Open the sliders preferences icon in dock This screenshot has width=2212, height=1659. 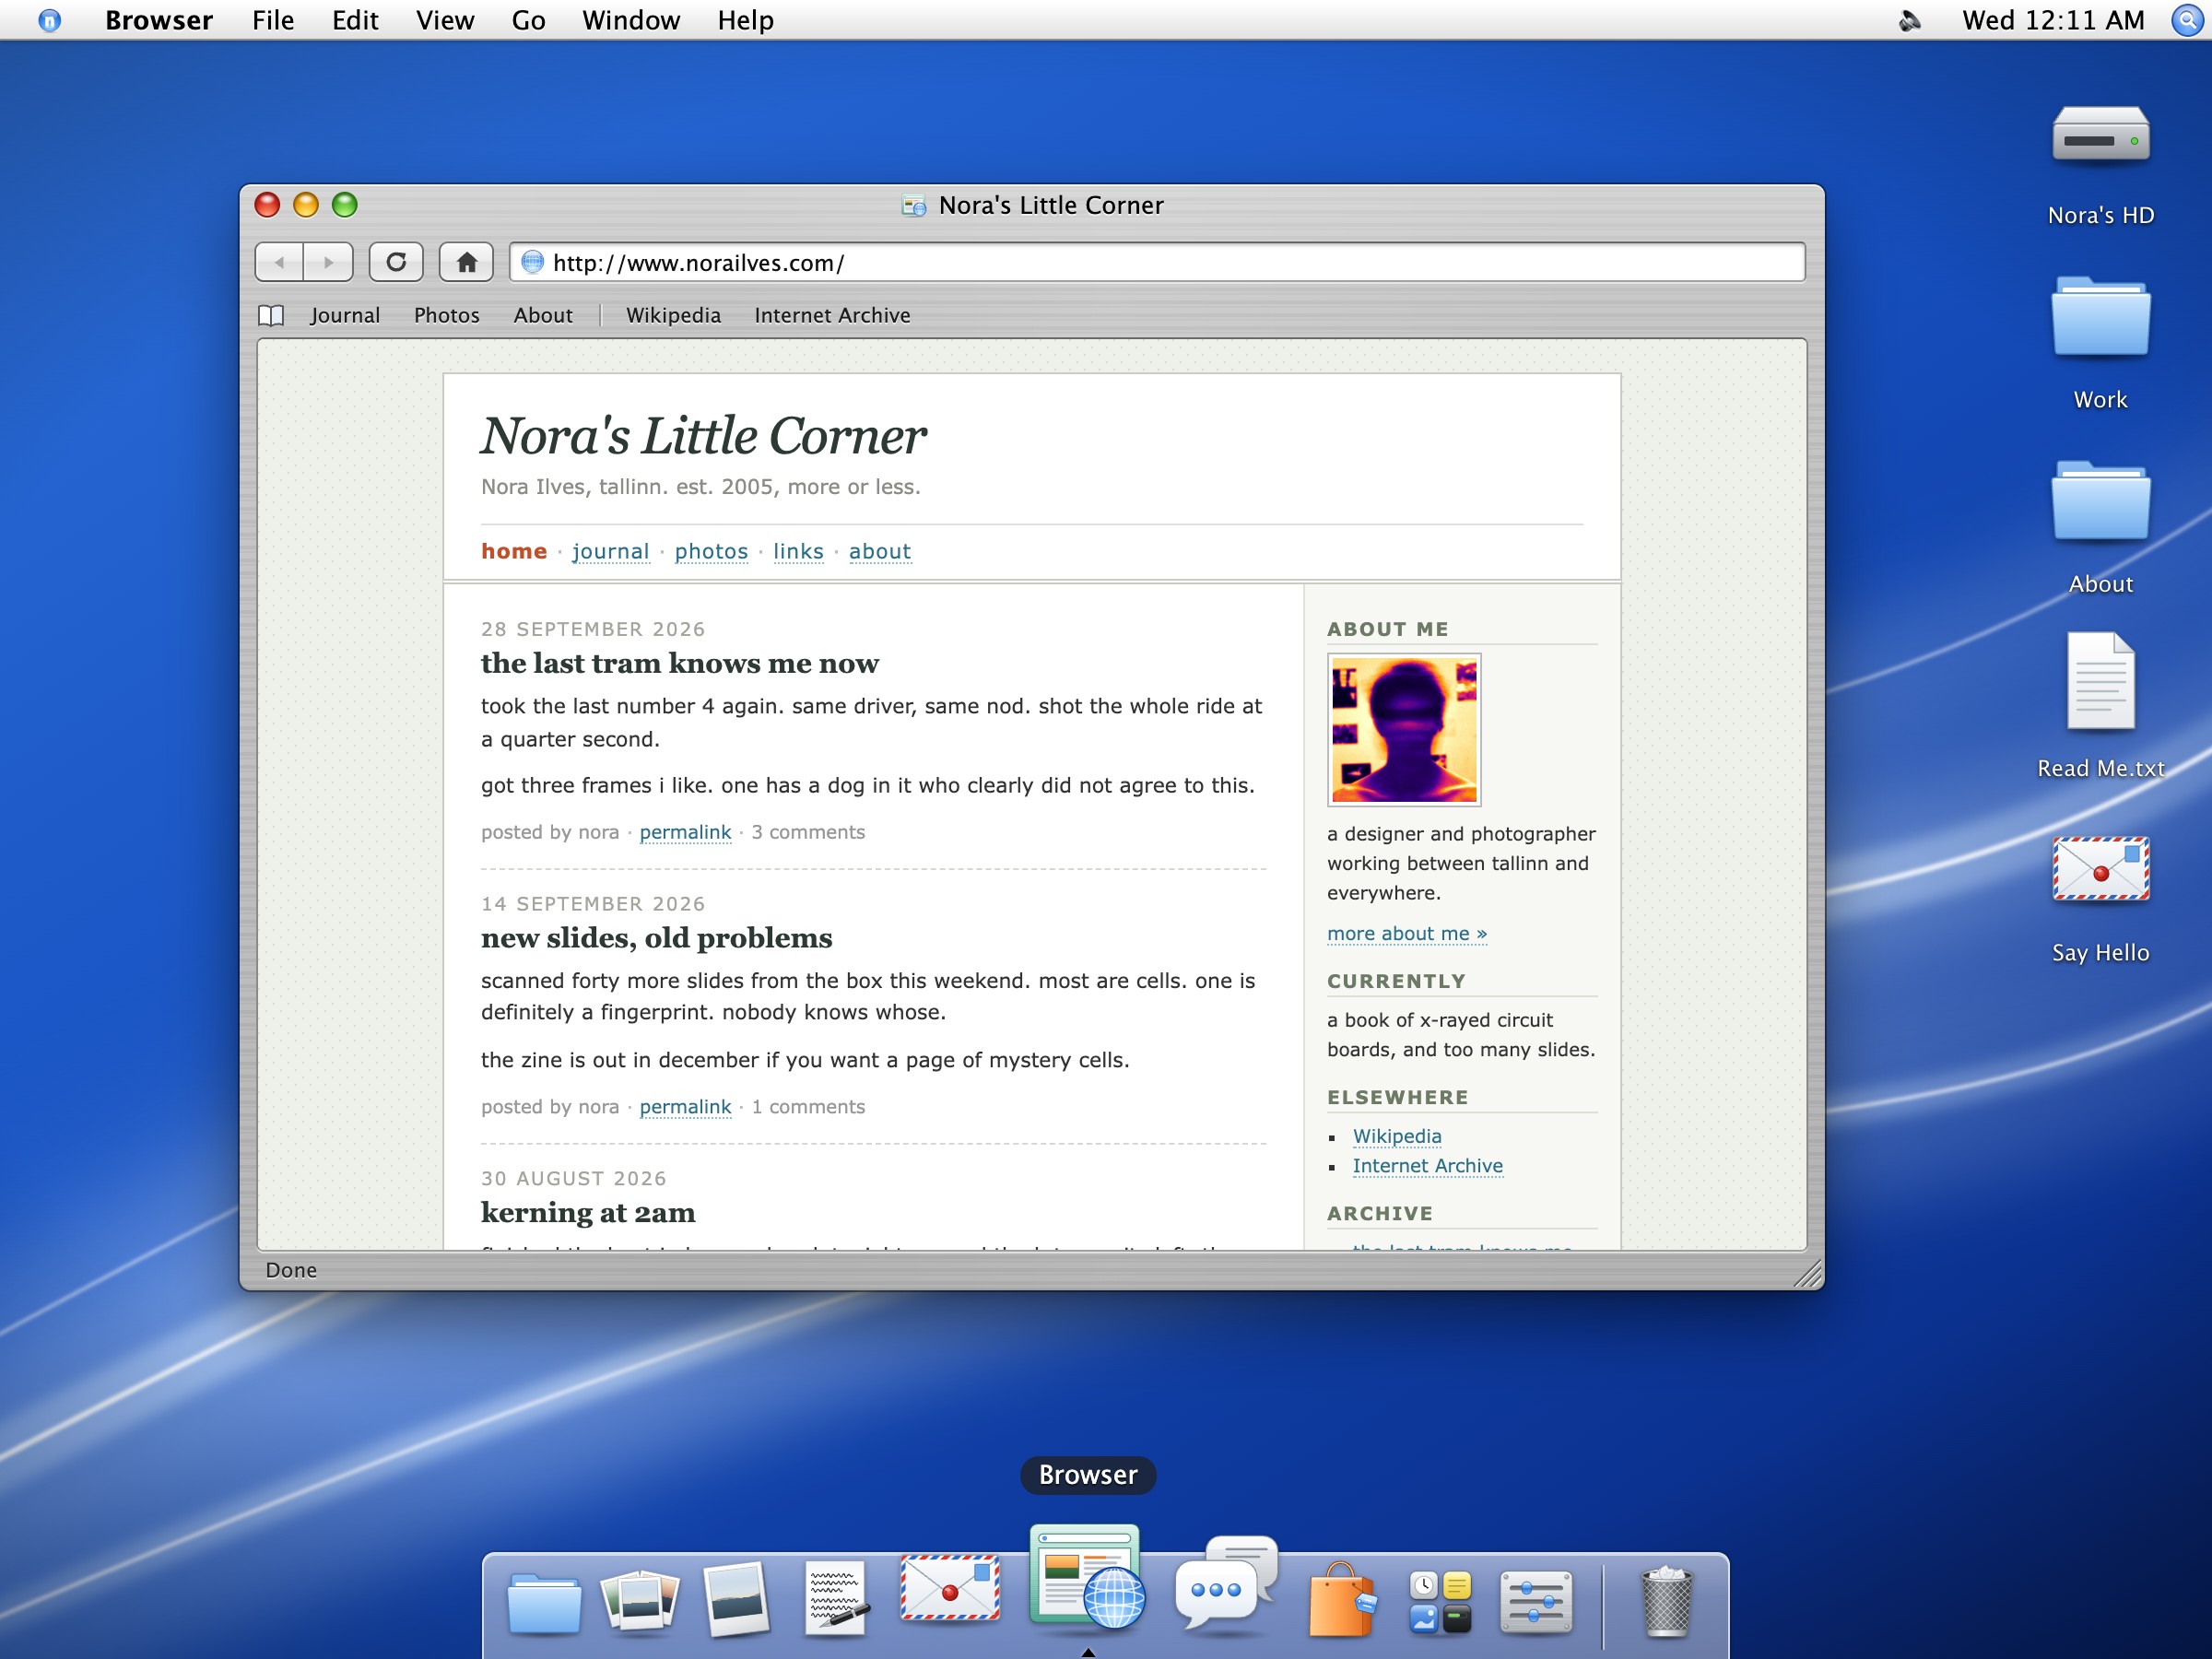pos(1536,1602)
